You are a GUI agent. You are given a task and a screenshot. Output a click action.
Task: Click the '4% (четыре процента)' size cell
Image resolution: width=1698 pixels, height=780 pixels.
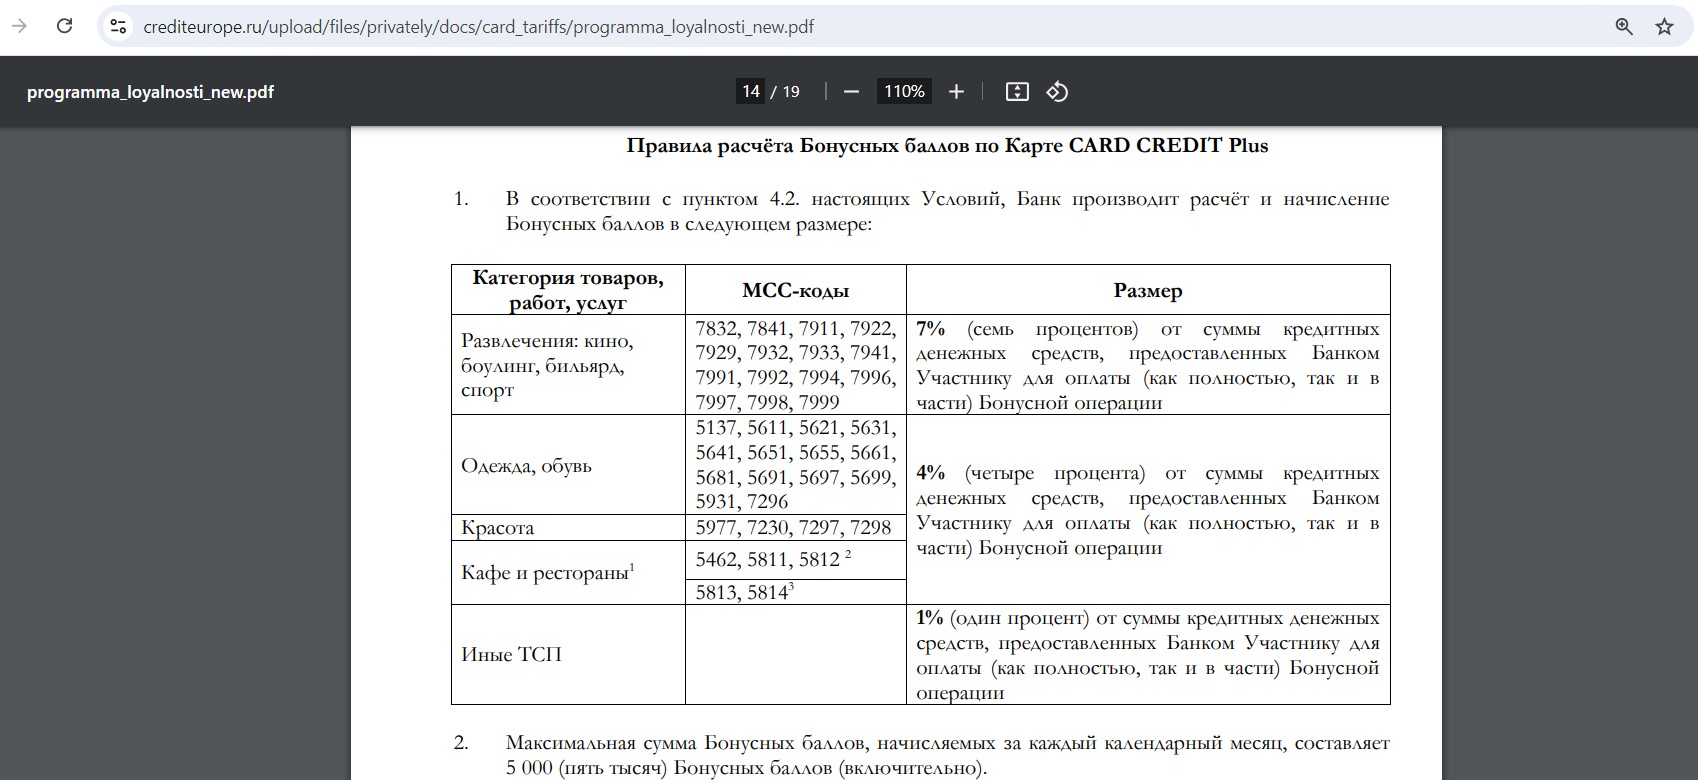tap(1148, 510)
